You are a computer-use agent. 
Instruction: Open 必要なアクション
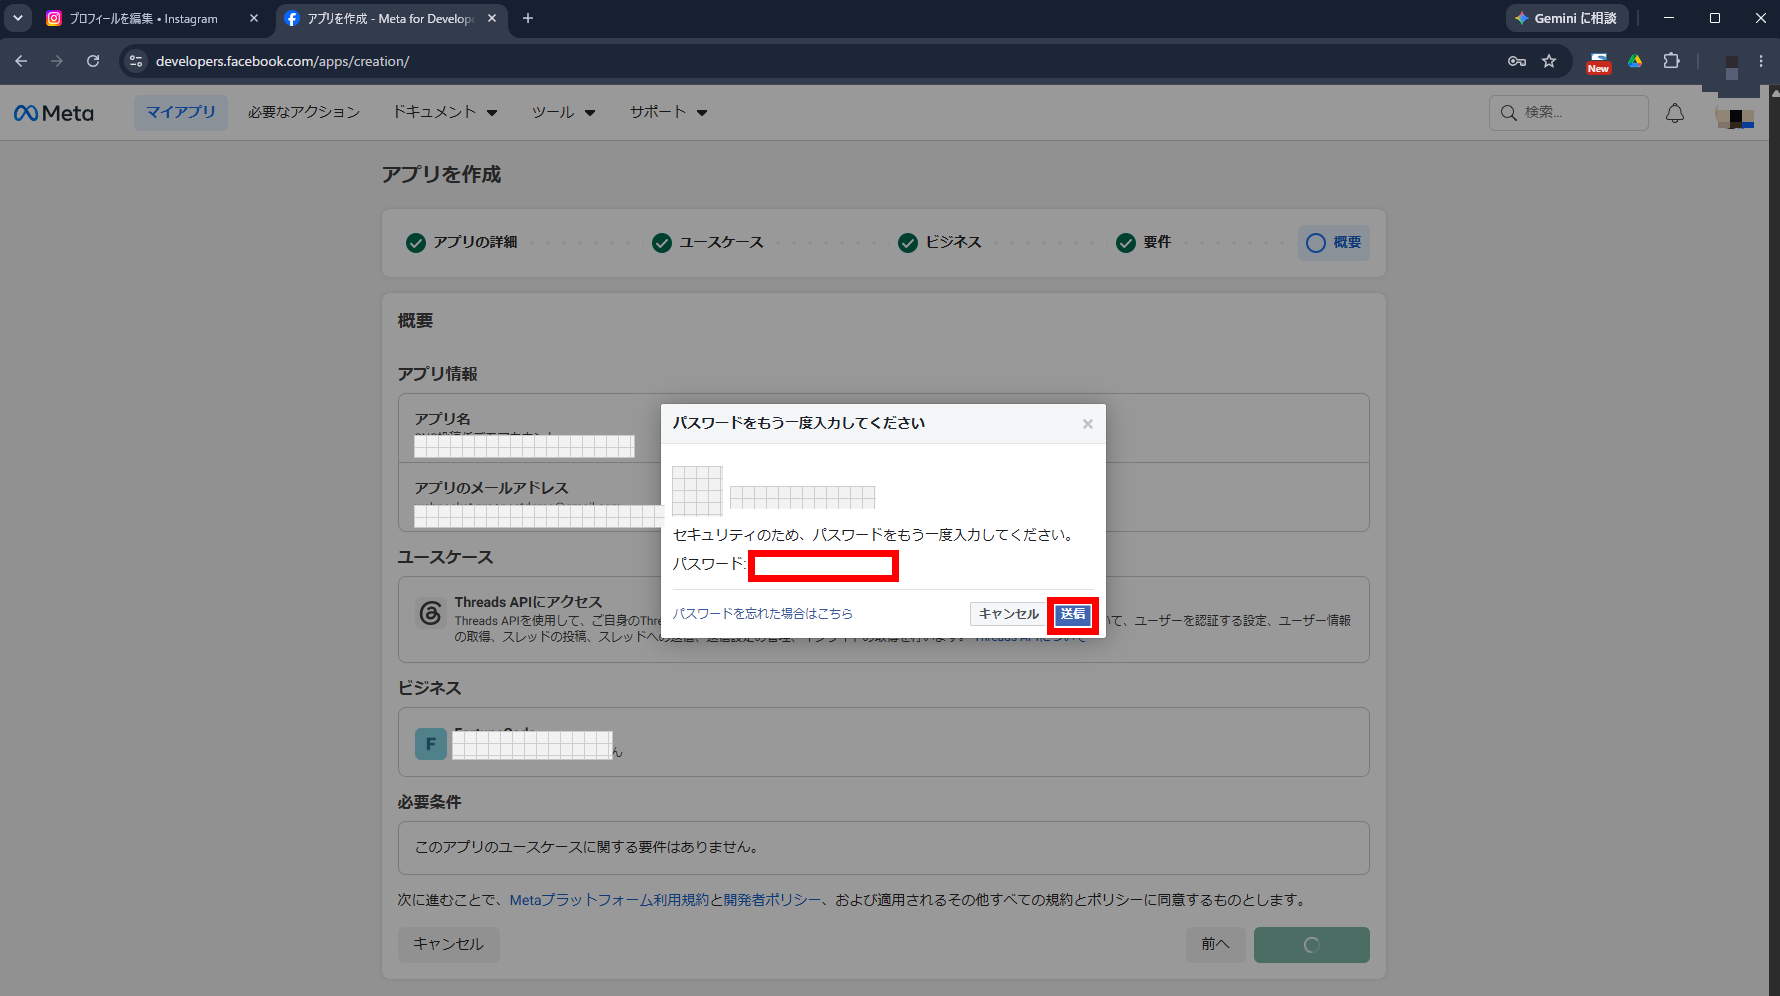pyautogui.click(x=304, y=112)
